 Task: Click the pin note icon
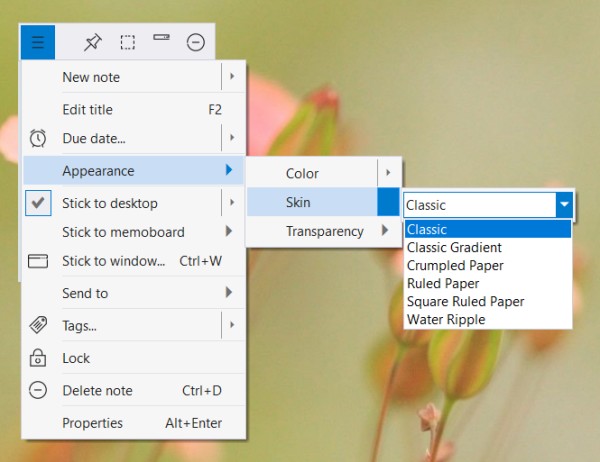[93, 42]
